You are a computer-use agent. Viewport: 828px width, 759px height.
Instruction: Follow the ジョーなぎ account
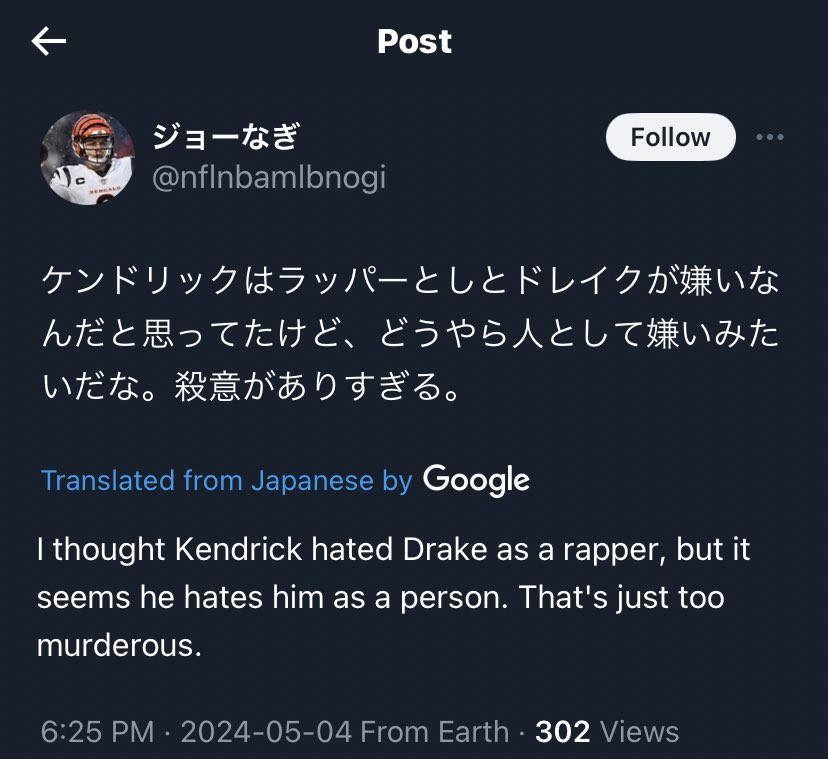click(x=670, y=138)
